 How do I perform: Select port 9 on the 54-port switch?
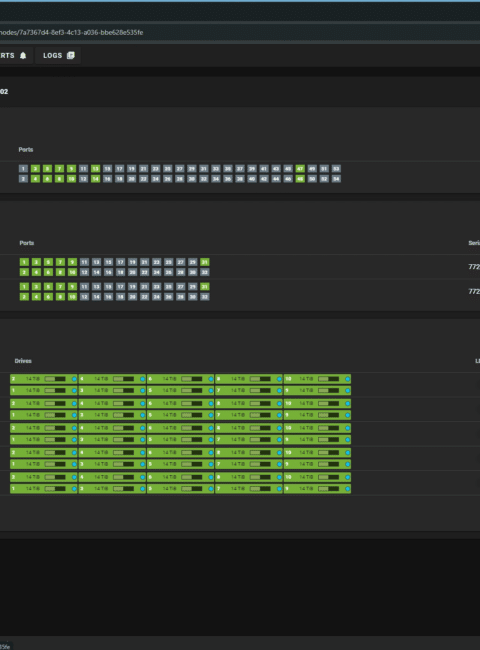tap(71, 169)
